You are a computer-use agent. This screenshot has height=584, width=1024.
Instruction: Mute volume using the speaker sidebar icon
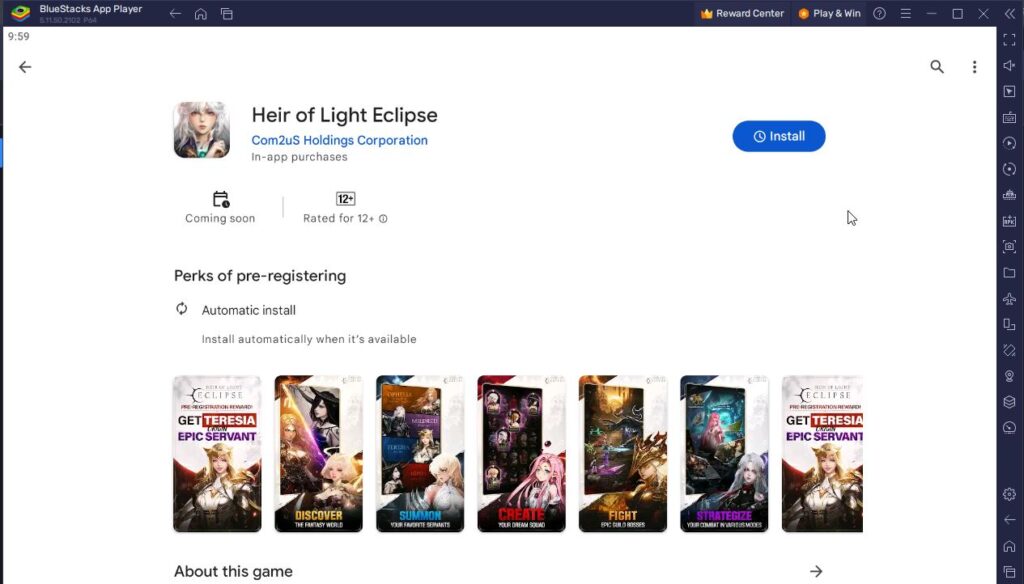click(x=1009, y=65)
